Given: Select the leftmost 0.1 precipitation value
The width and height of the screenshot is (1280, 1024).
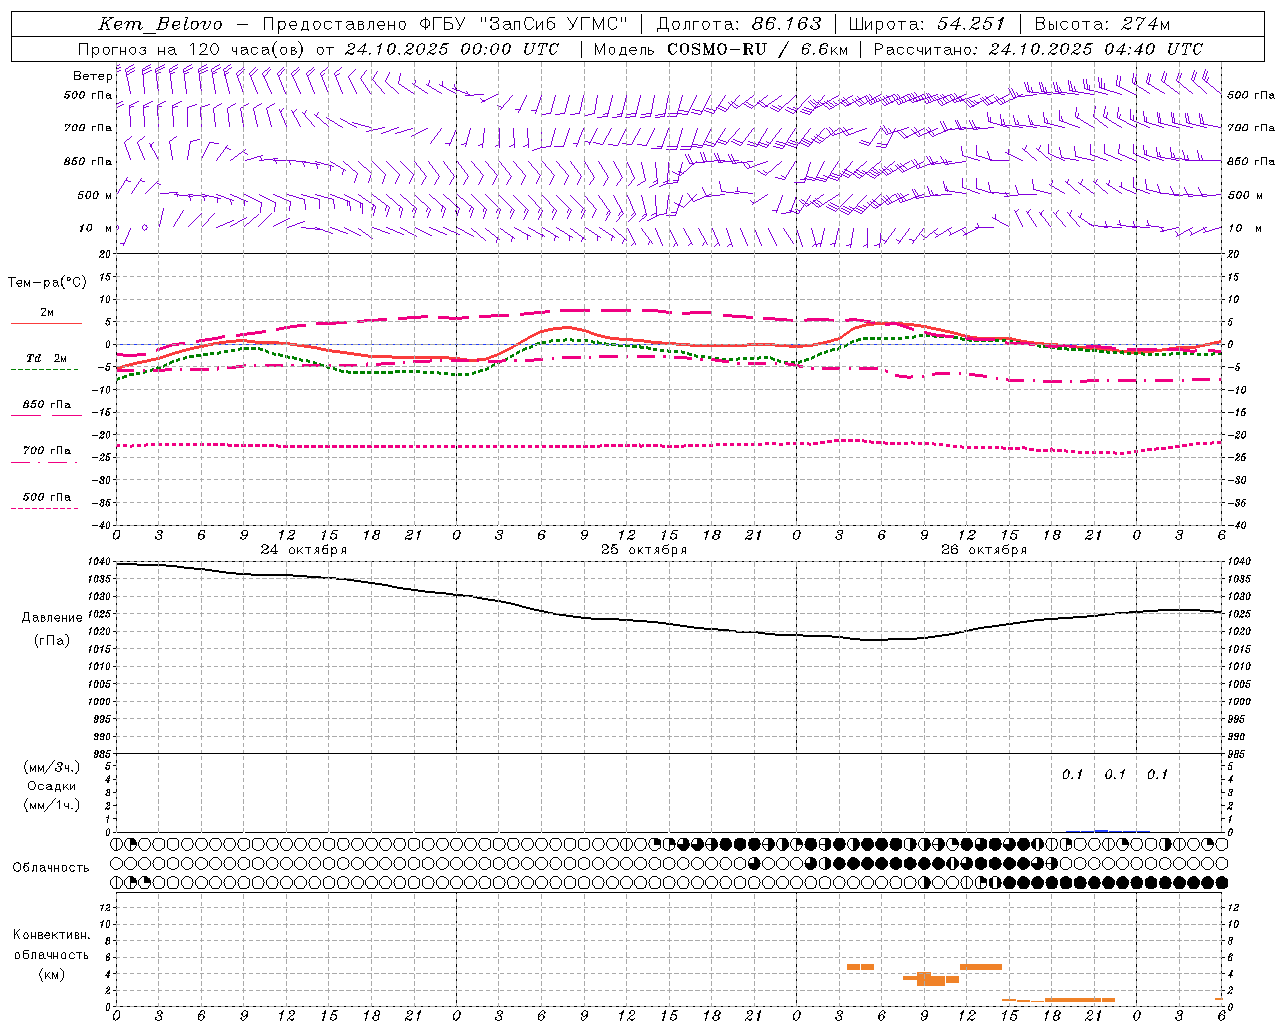Looking at the screenshot, I should 1072,774.
